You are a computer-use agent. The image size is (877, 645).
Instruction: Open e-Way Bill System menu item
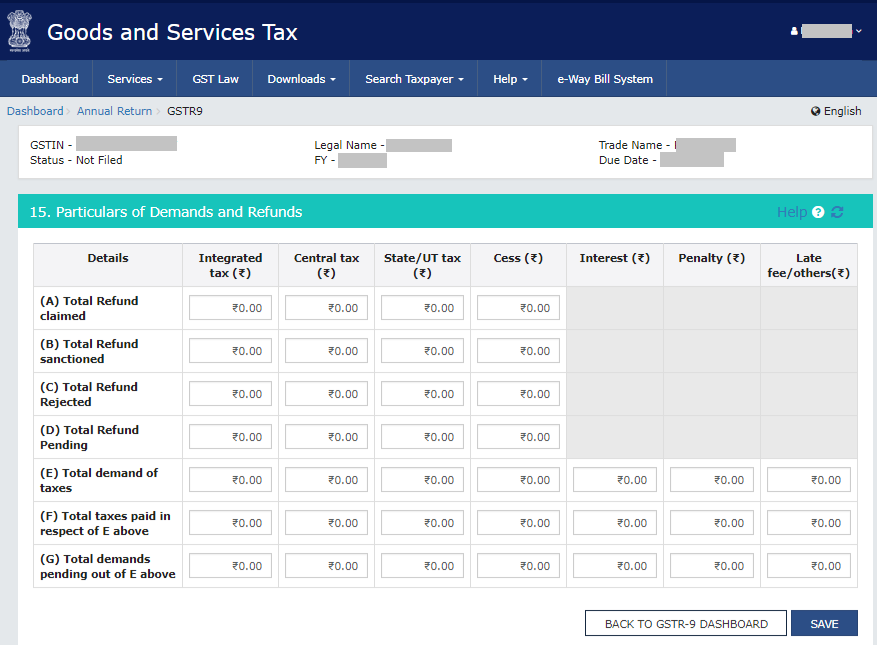[x=605, y=79]
